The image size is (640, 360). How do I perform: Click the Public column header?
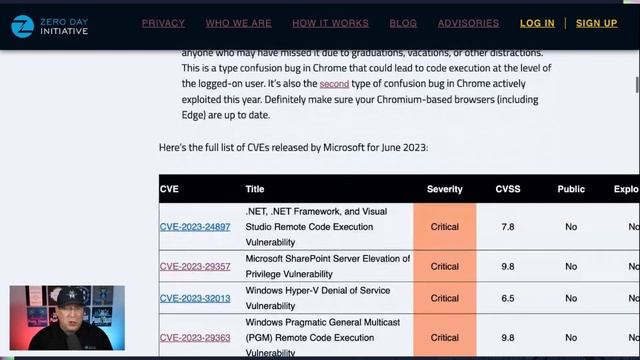[571, 189]
